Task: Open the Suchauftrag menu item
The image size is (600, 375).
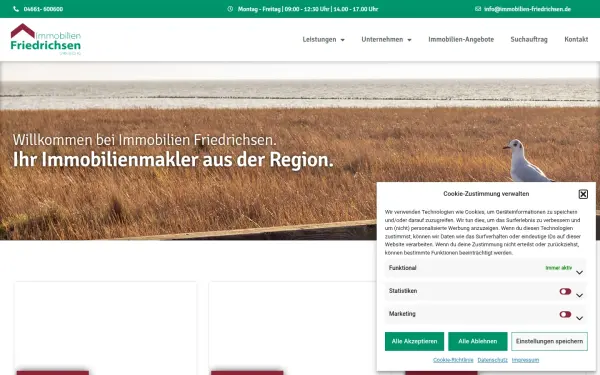Action: [529, 39]
